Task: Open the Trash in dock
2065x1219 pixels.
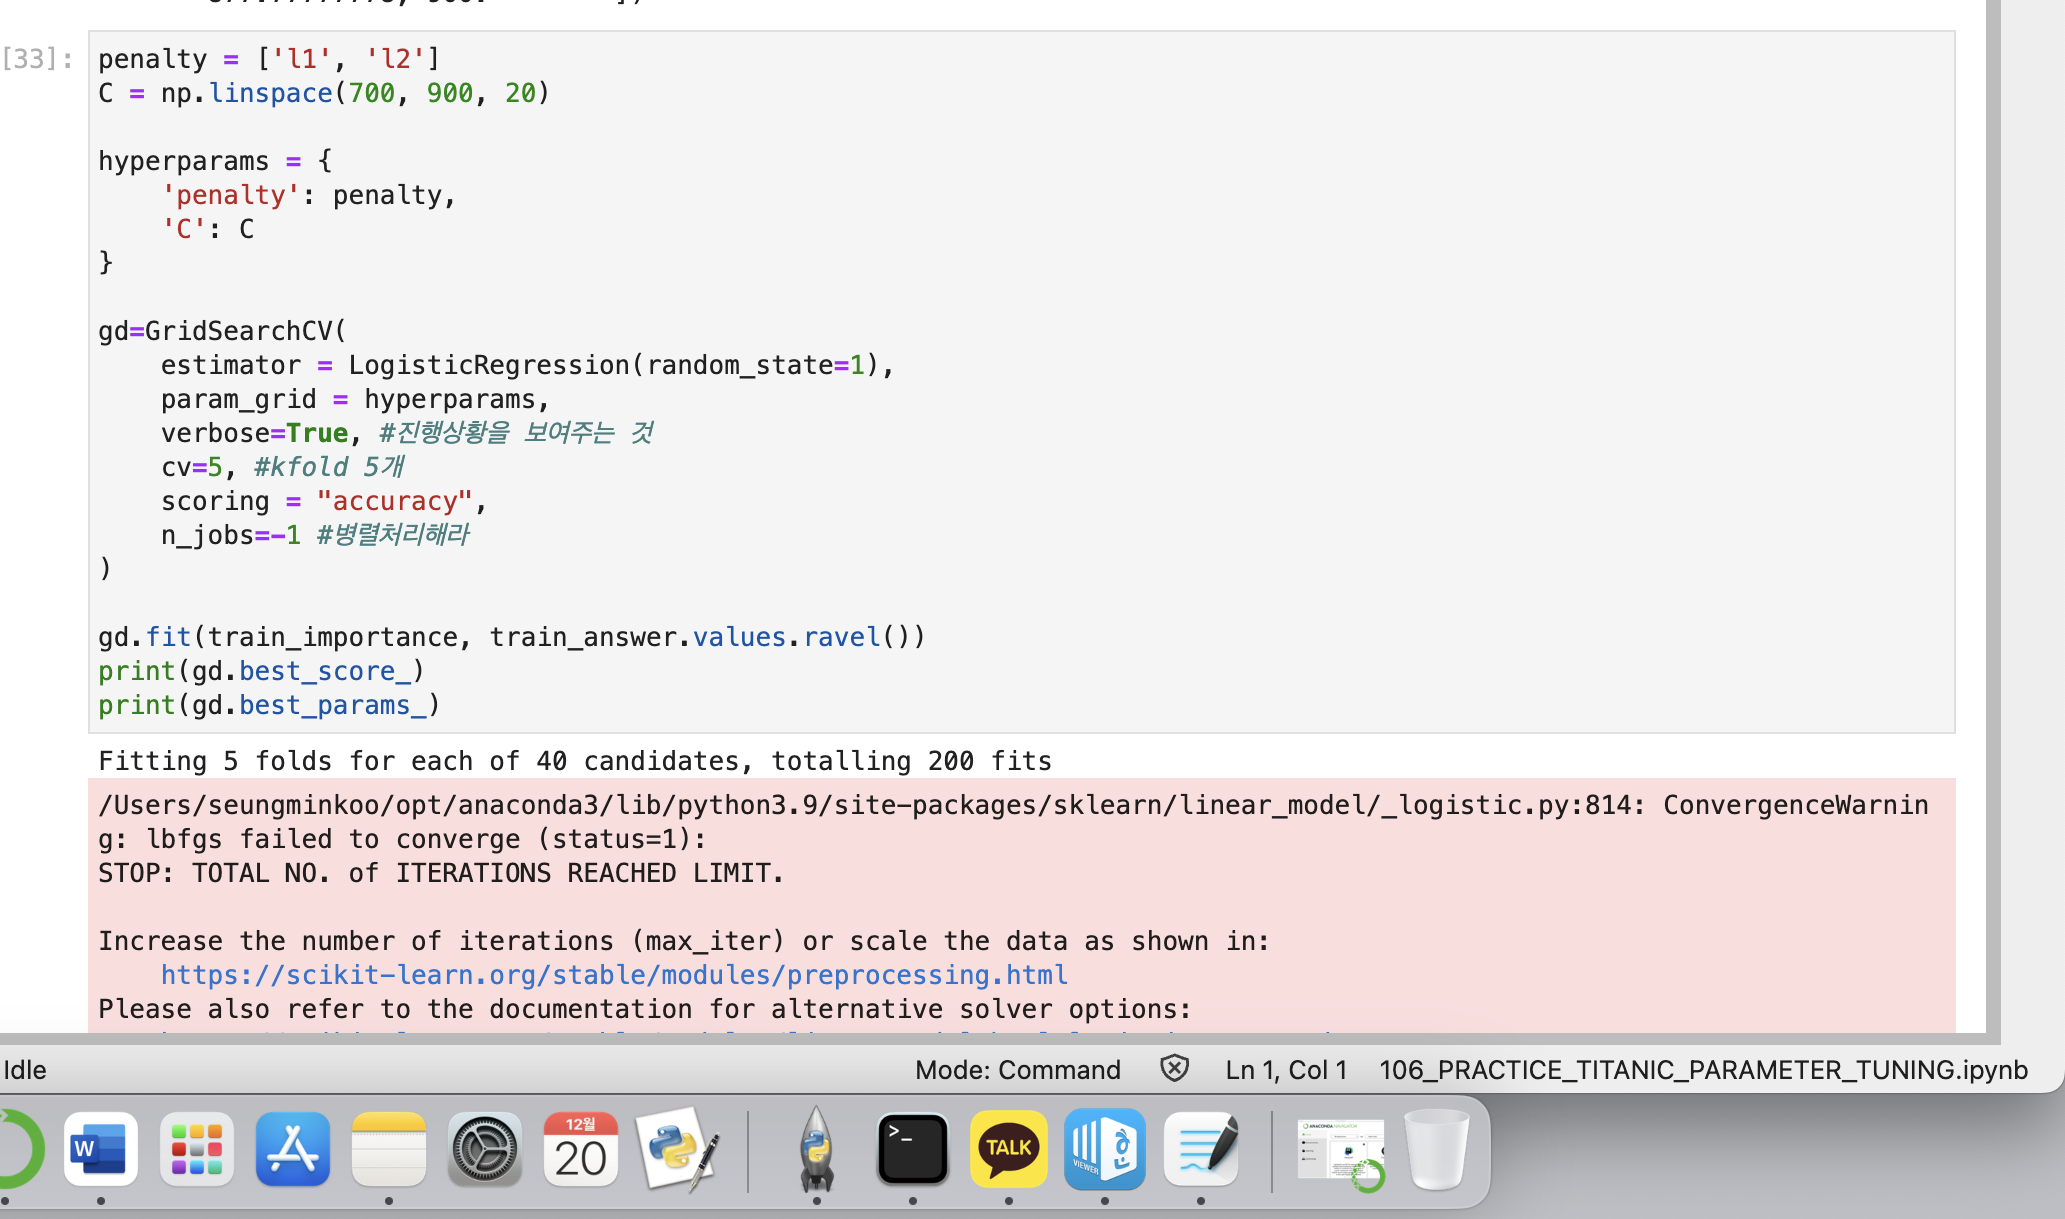Action: pos(1437,1149)
